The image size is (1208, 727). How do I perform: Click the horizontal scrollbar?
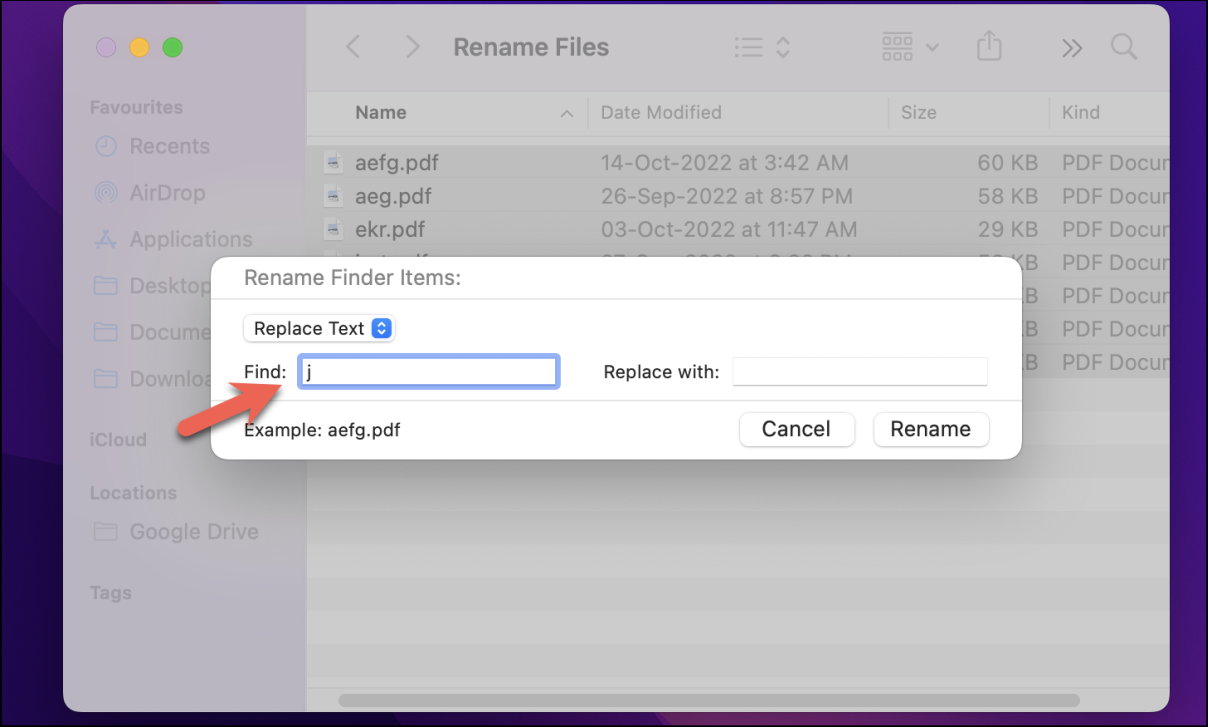click(x=708, y=700)
